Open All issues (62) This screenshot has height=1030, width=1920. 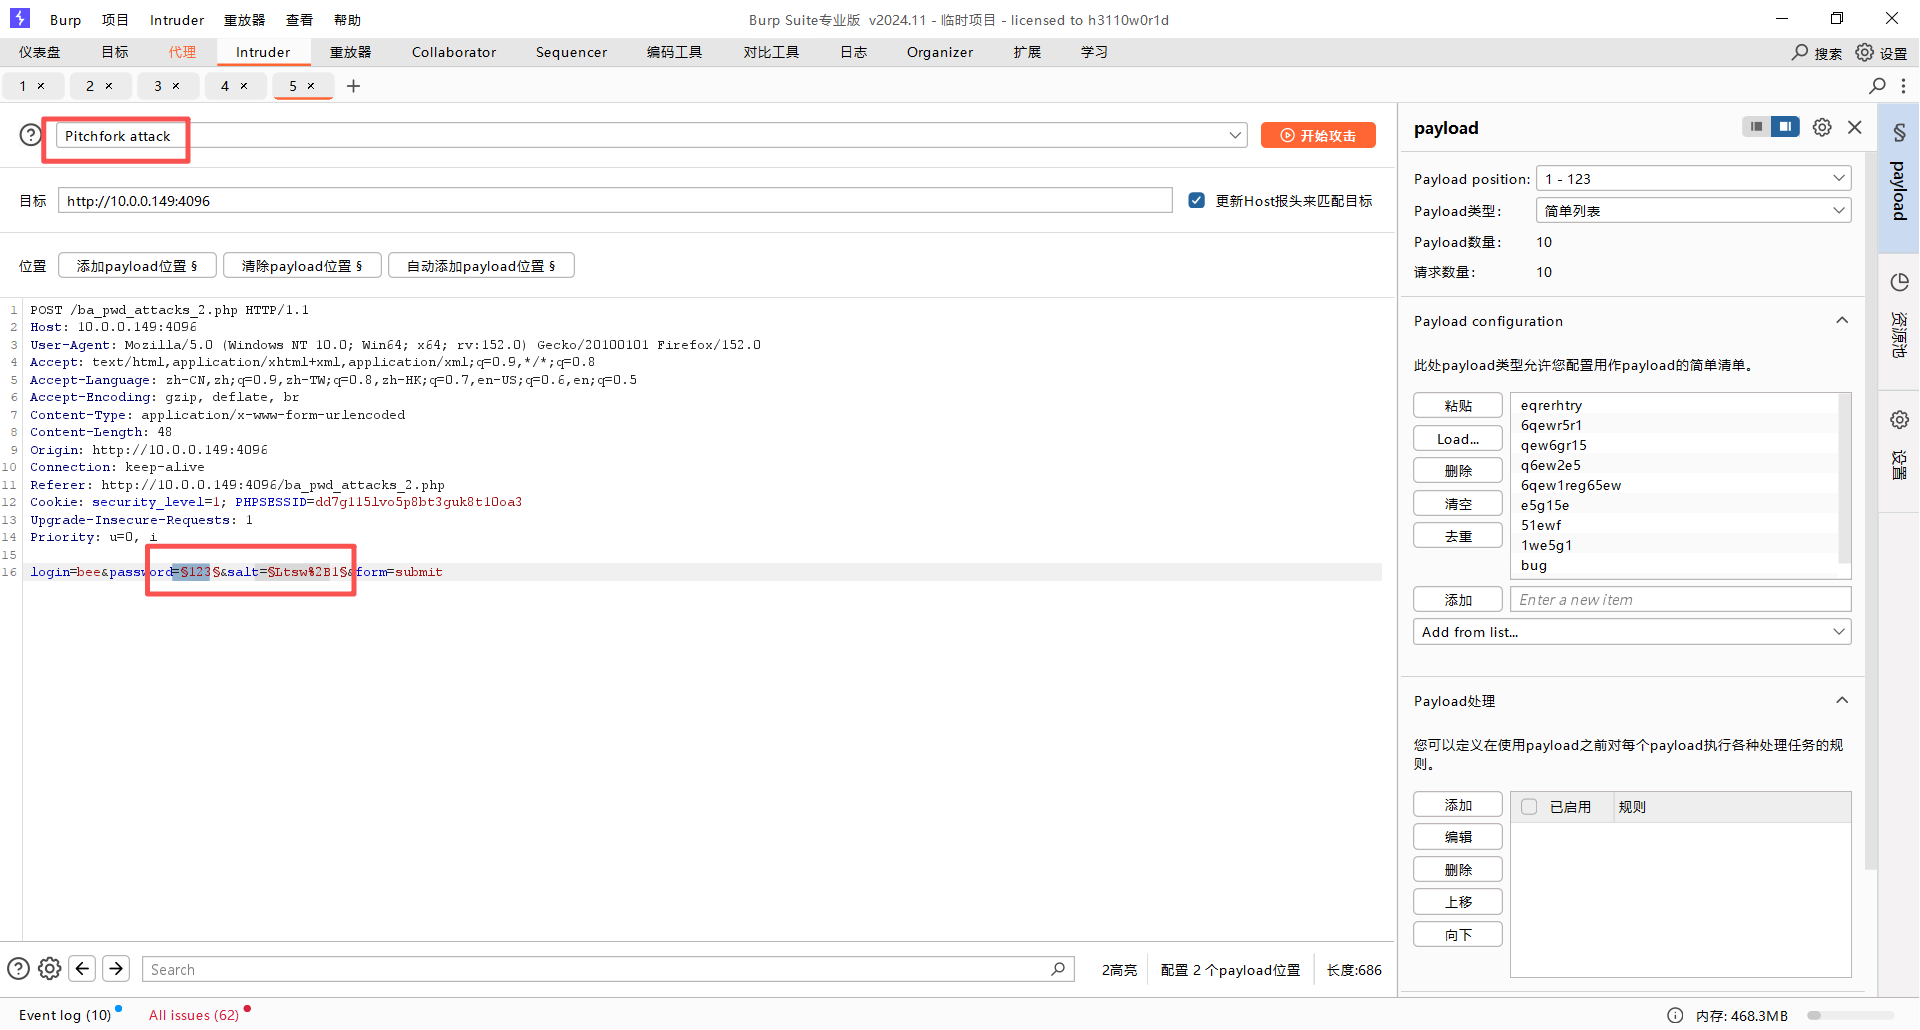click(194, 1015)
